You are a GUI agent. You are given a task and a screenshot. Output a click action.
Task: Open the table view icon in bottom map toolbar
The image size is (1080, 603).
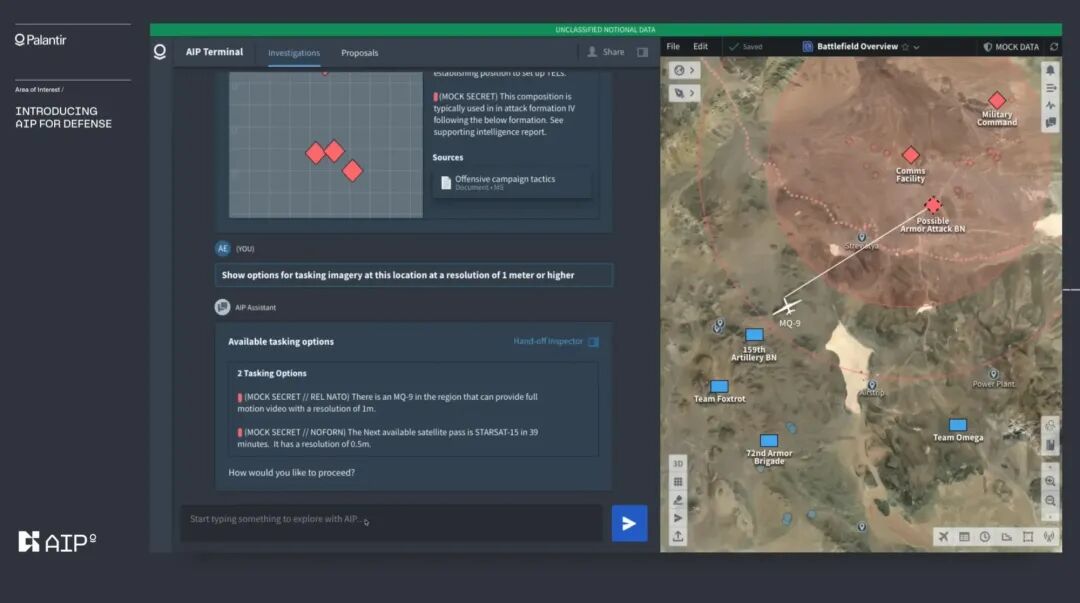coord(964,537)
